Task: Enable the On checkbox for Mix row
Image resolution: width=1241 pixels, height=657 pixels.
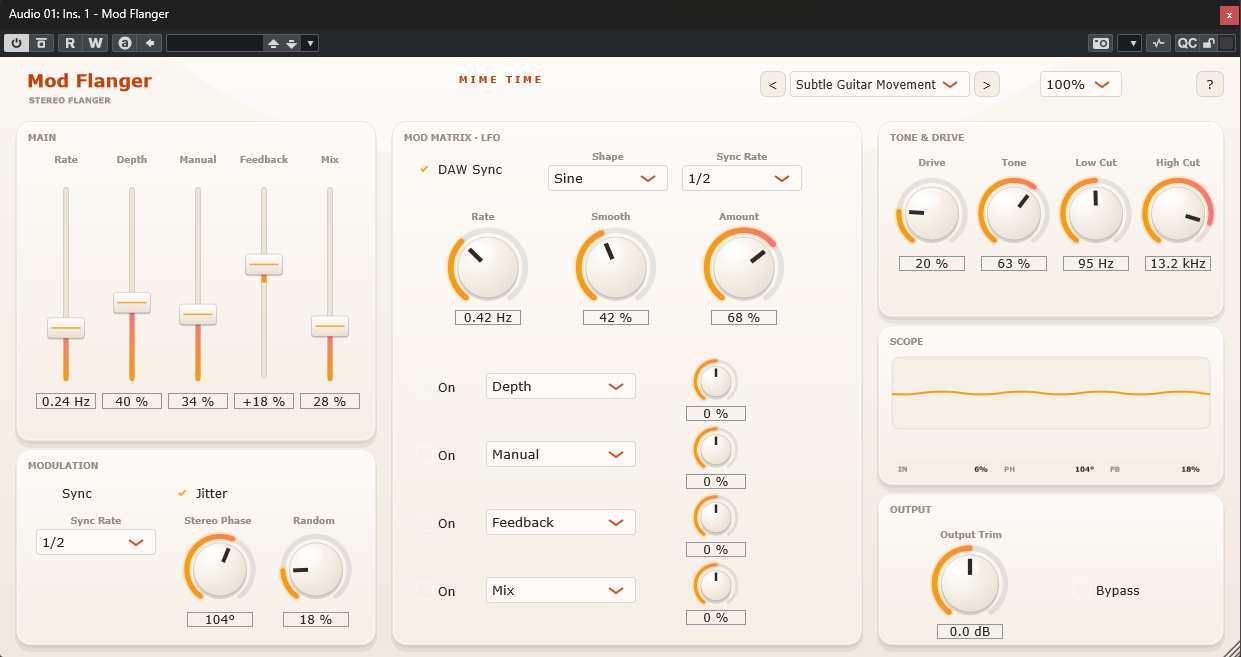Action: (424, 591)
